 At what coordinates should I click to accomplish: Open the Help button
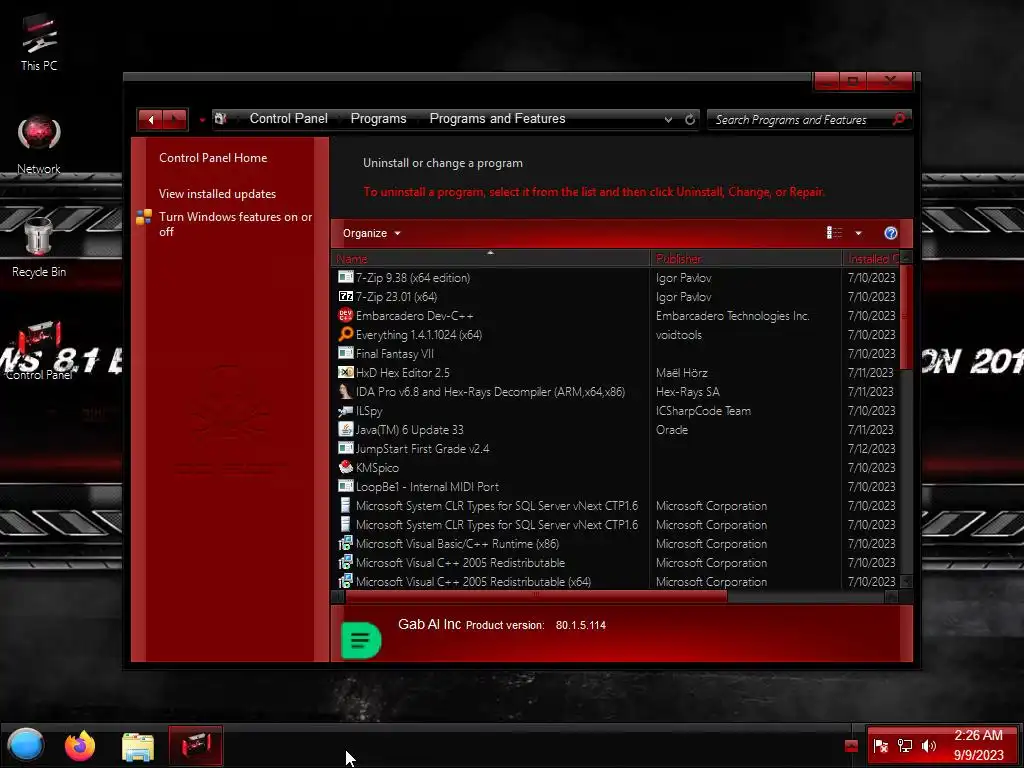click(x=891, y=233)
